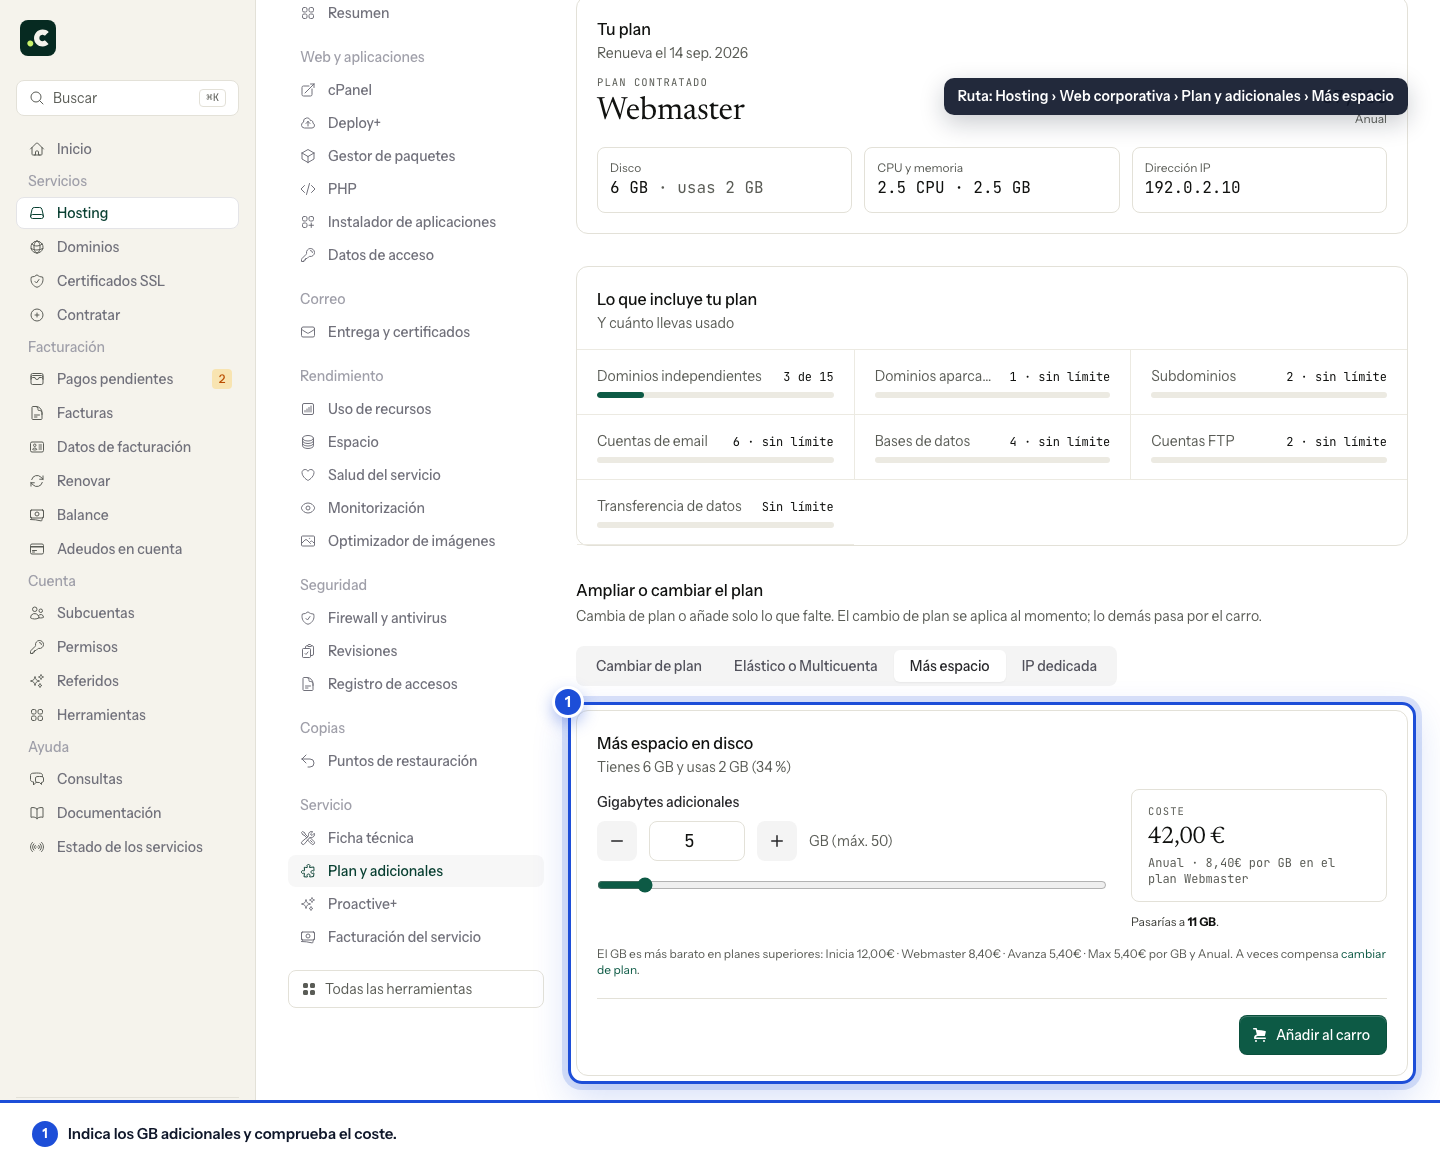
Task: Click the Referidos sparkle icon
Action: [37, 681]
